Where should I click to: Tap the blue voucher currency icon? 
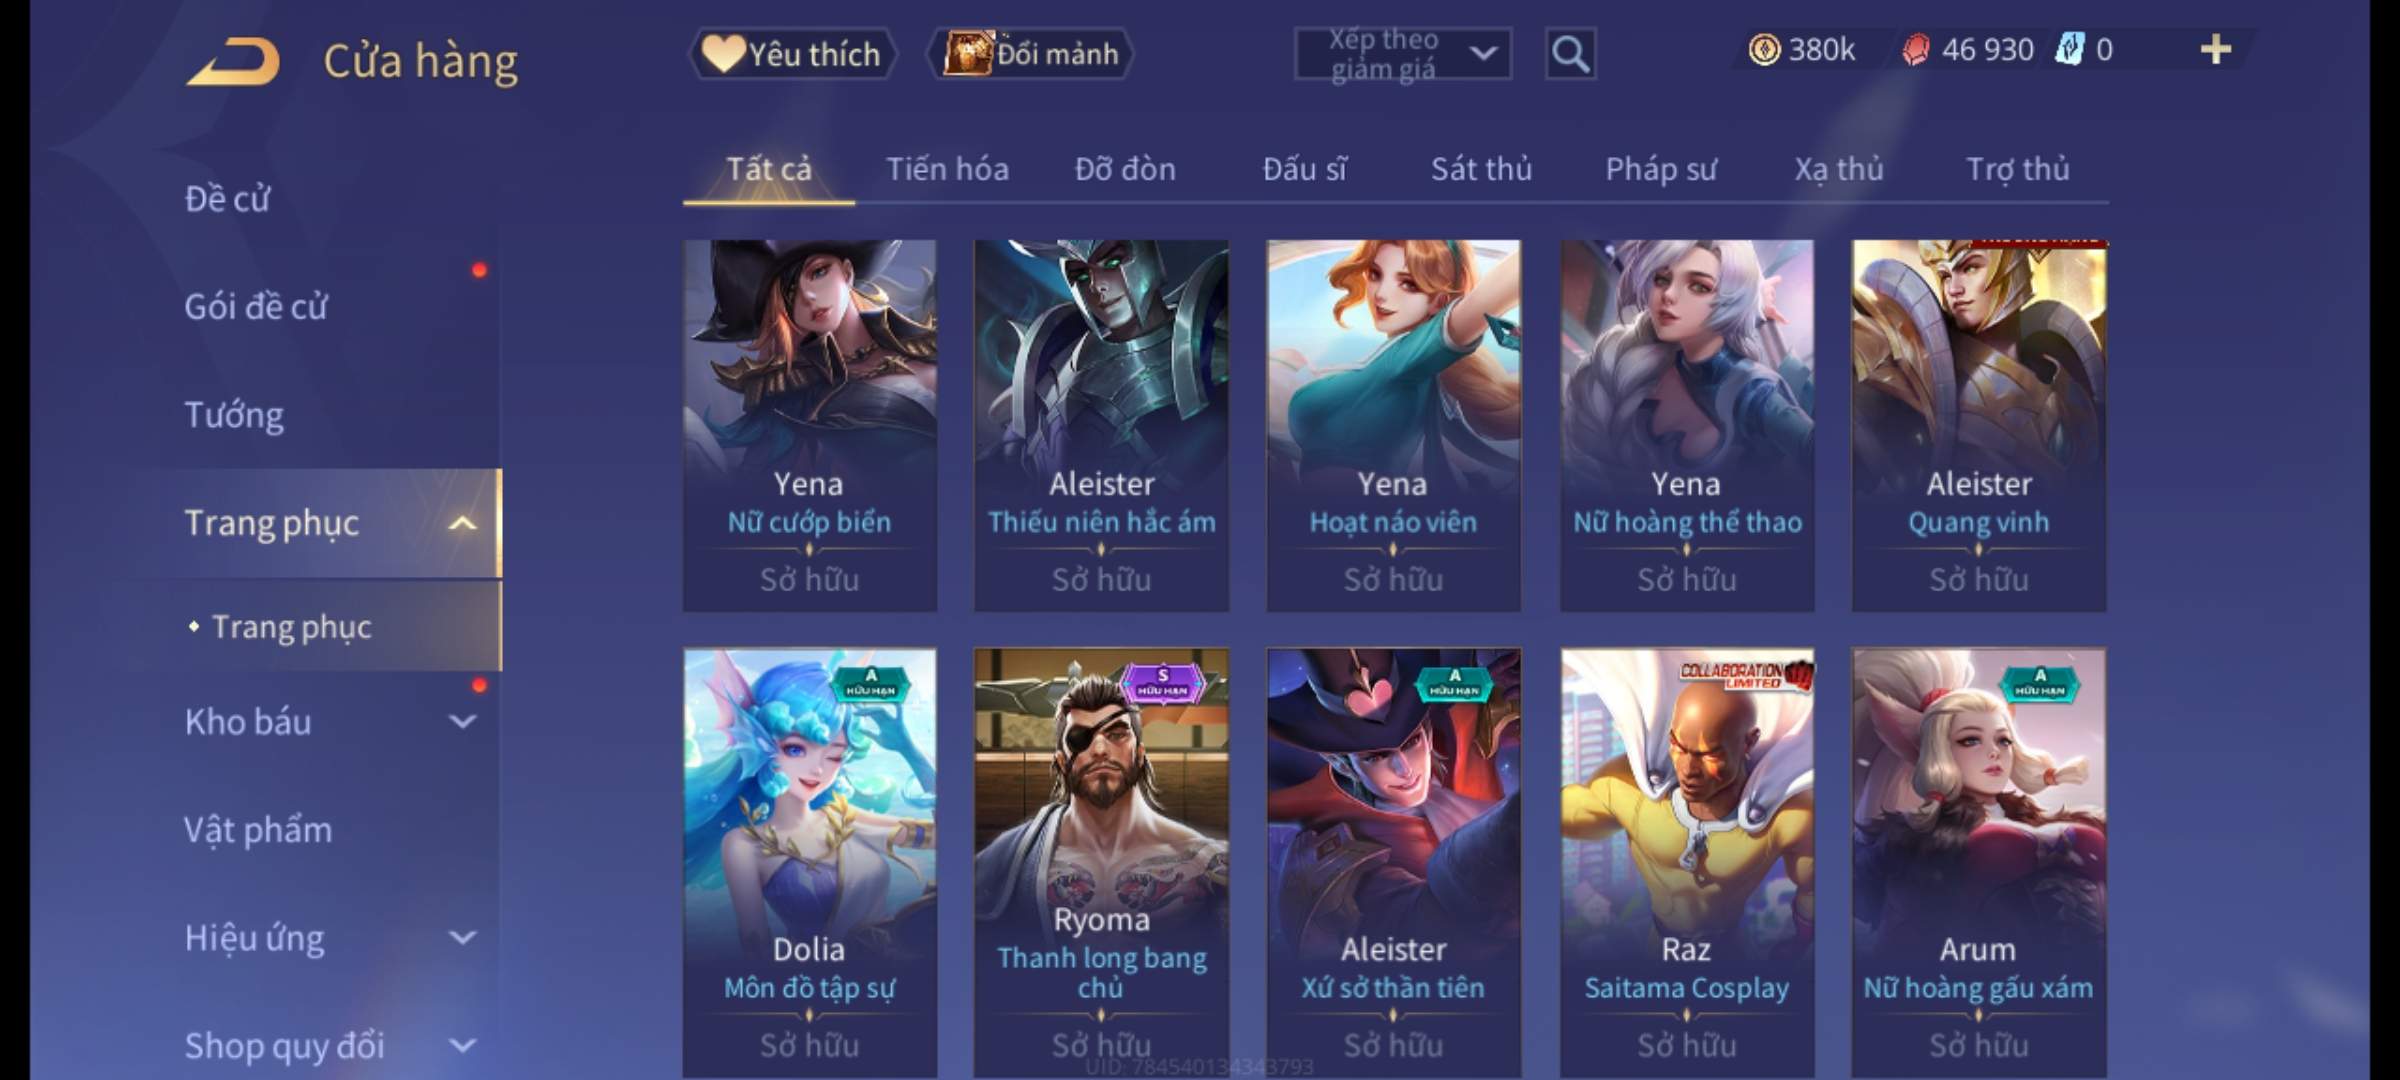pos(2069,50)
